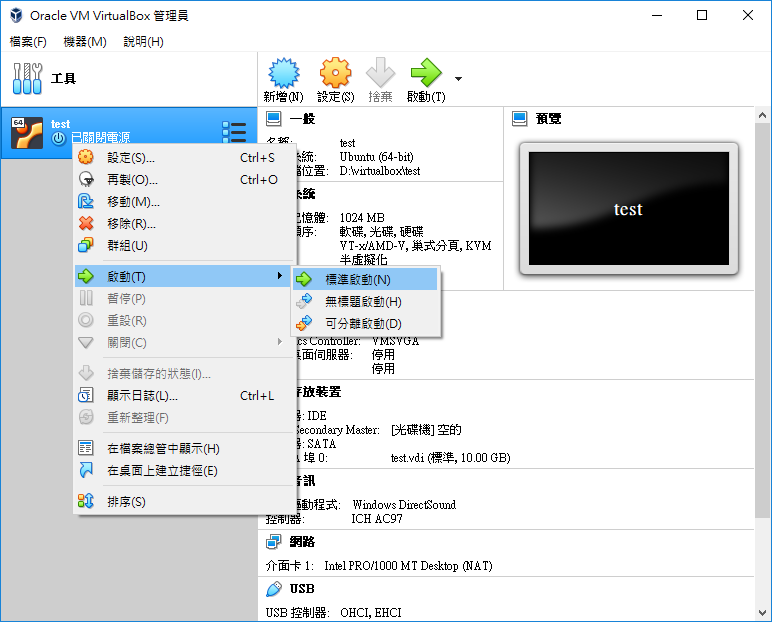Click the Group icon in context menu
Image resolution: width=772 pixels, height=622 pixels.
click(x=86, y=245)
